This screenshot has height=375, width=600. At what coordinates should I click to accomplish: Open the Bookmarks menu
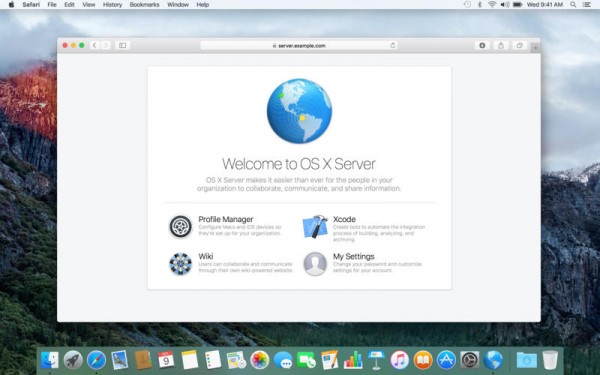(144, 5)
